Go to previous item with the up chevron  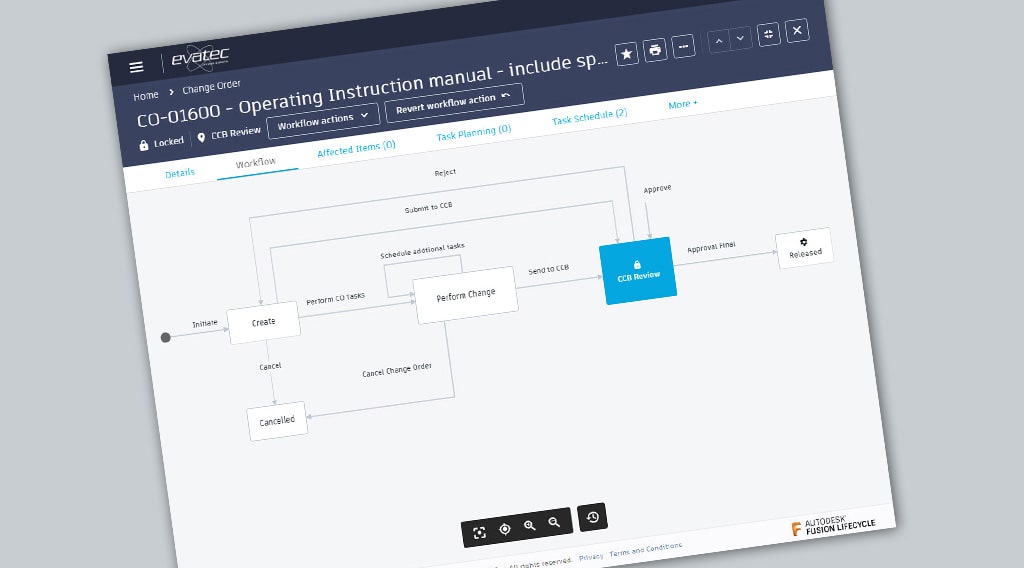(x=717, y=41)
